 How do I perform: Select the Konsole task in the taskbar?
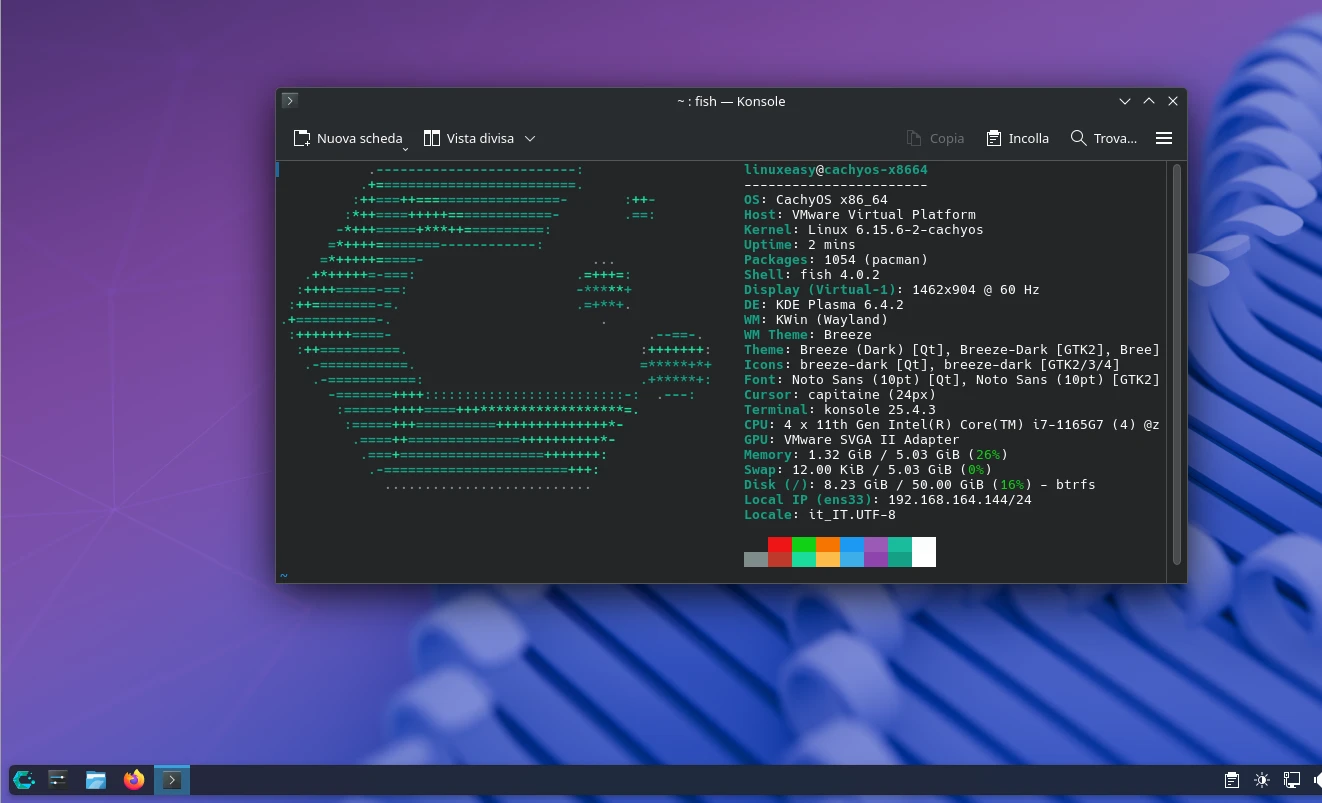point(172,780)
